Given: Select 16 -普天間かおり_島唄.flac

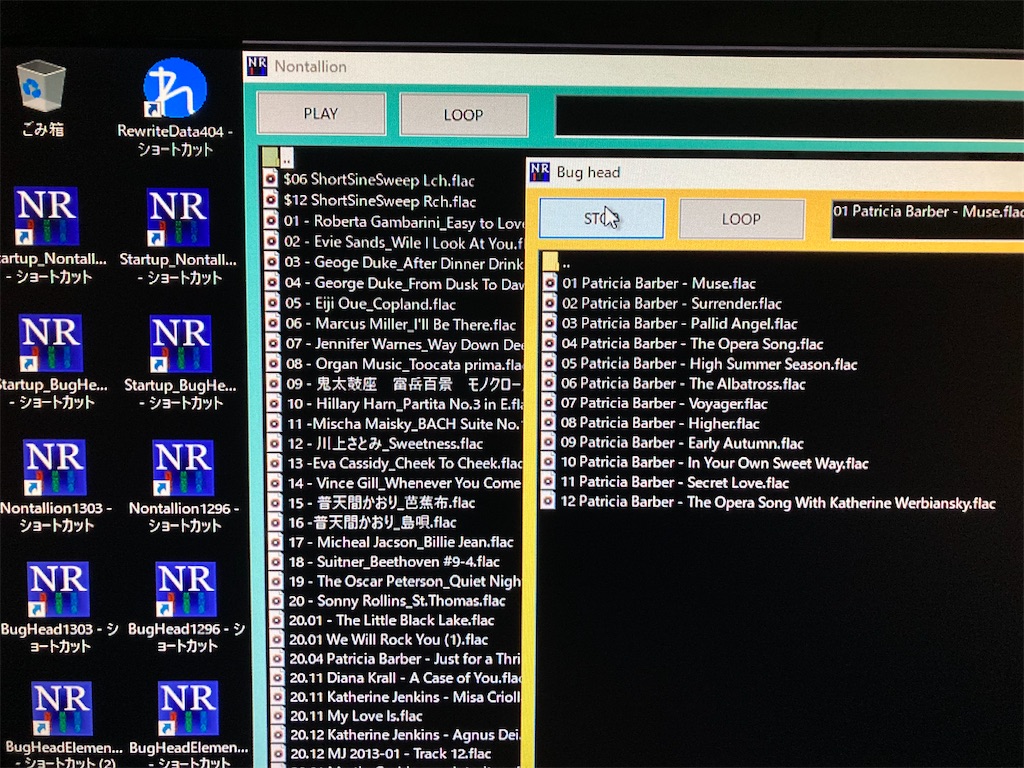Looking at the screenshot, I should click(x=372, y=522).
